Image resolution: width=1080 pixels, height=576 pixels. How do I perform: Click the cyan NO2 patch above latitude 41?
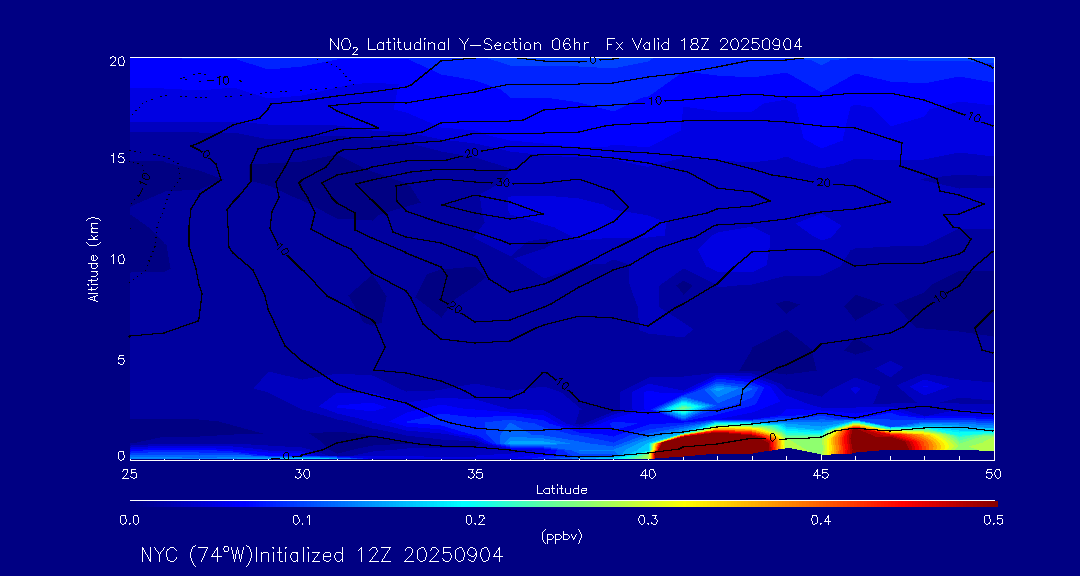[x=685, y=407]
